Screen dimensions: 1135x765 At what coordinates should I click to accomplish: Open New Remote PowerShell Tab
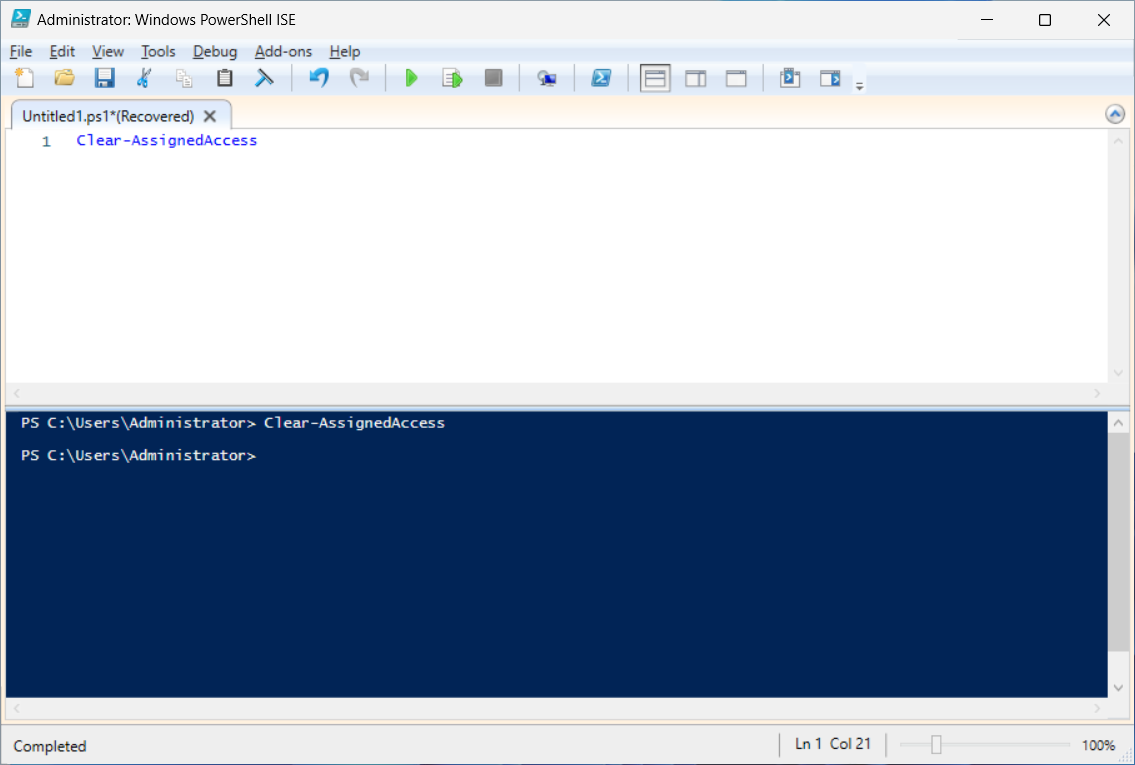(x=547, y=78)
